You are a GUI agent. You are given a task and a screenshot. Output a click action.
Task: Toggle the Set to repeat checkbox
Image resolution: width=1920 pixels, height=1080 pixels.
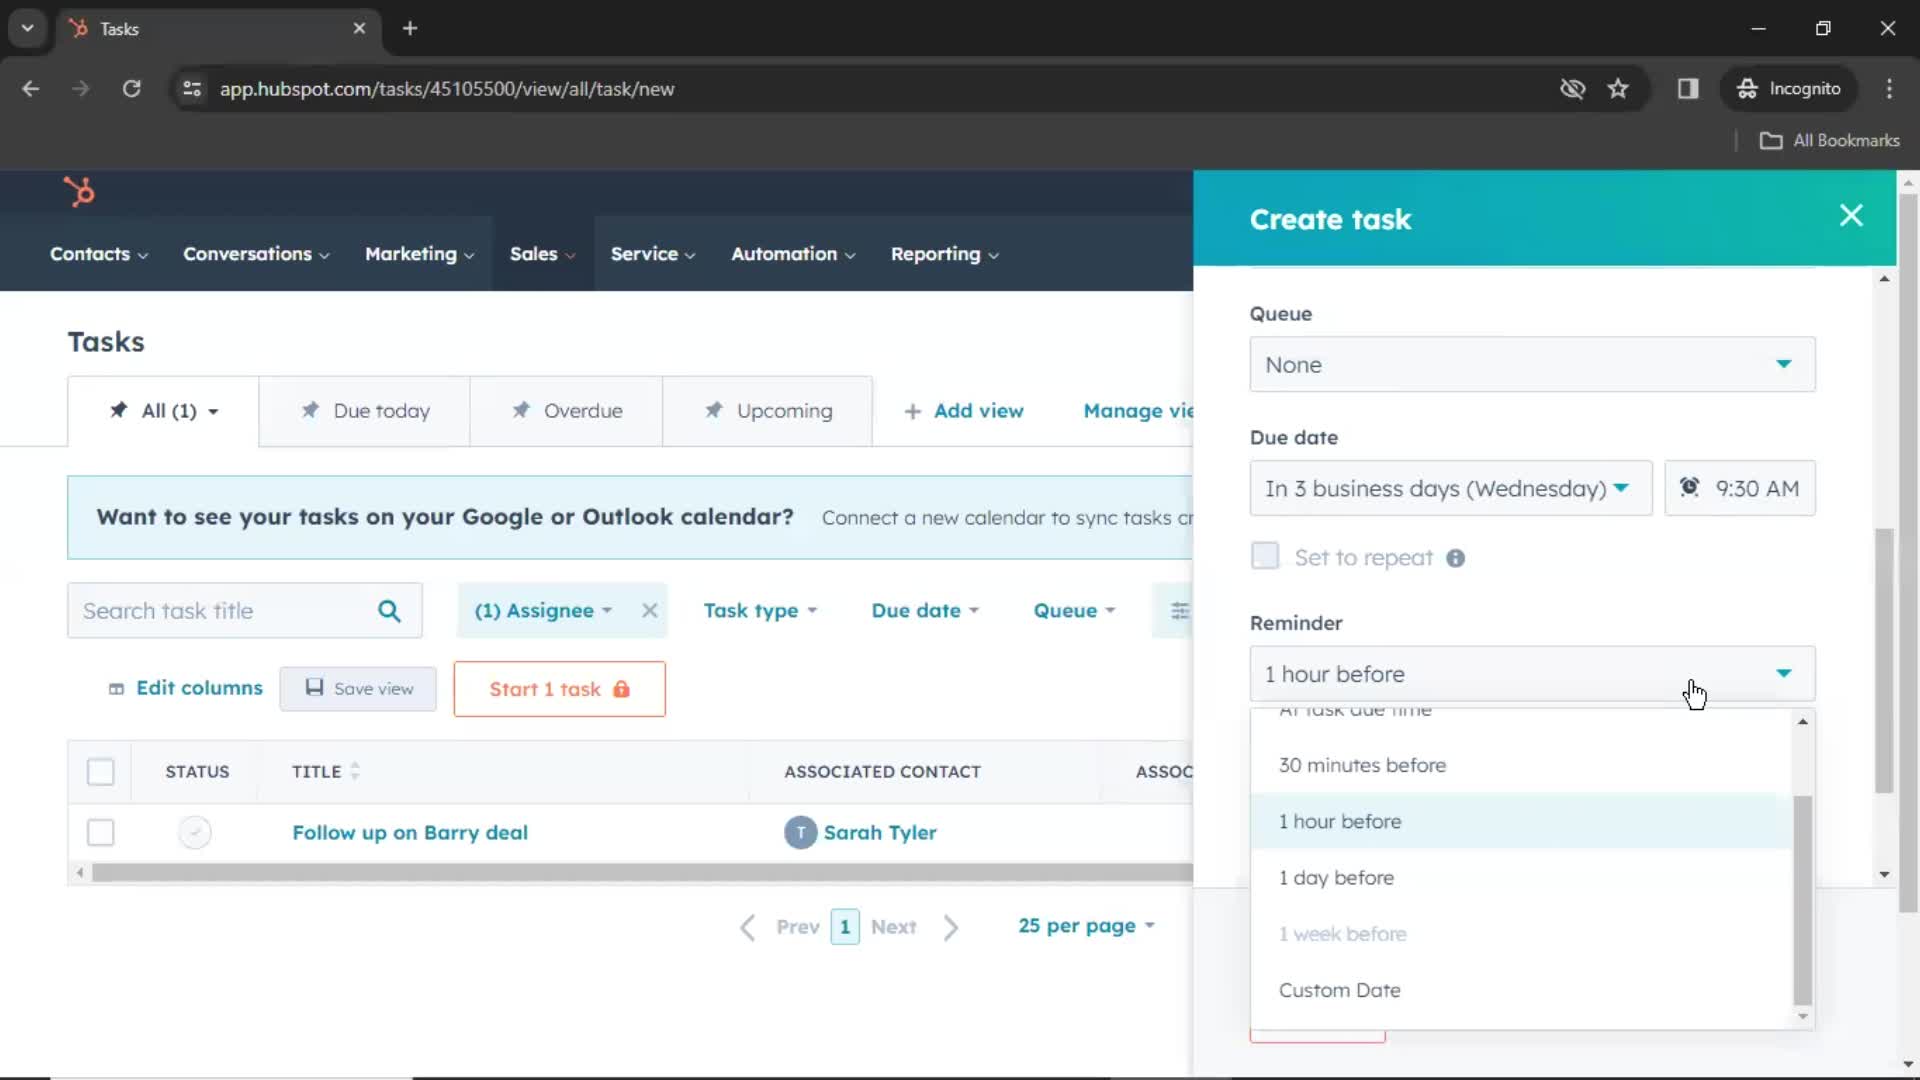[x=1263, y=556]
